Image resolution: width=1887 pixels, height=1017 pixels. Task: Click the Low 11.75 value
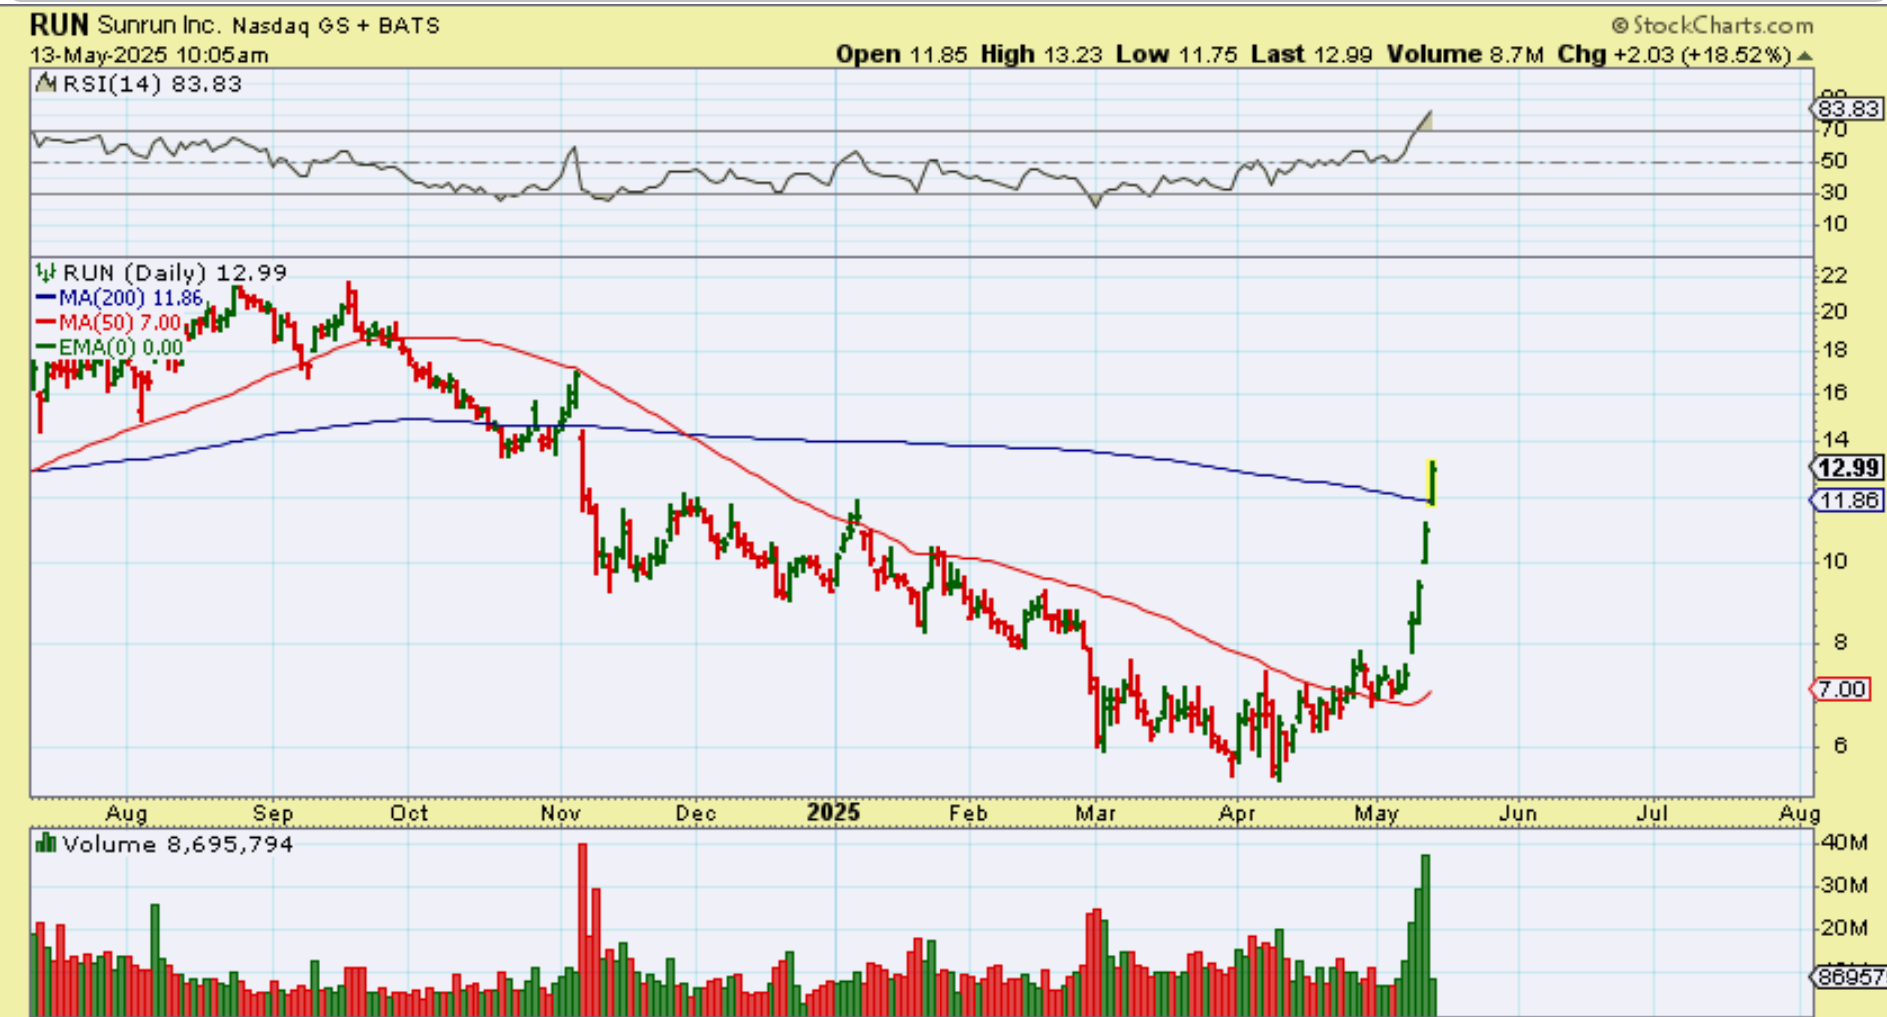point(1177,55)
